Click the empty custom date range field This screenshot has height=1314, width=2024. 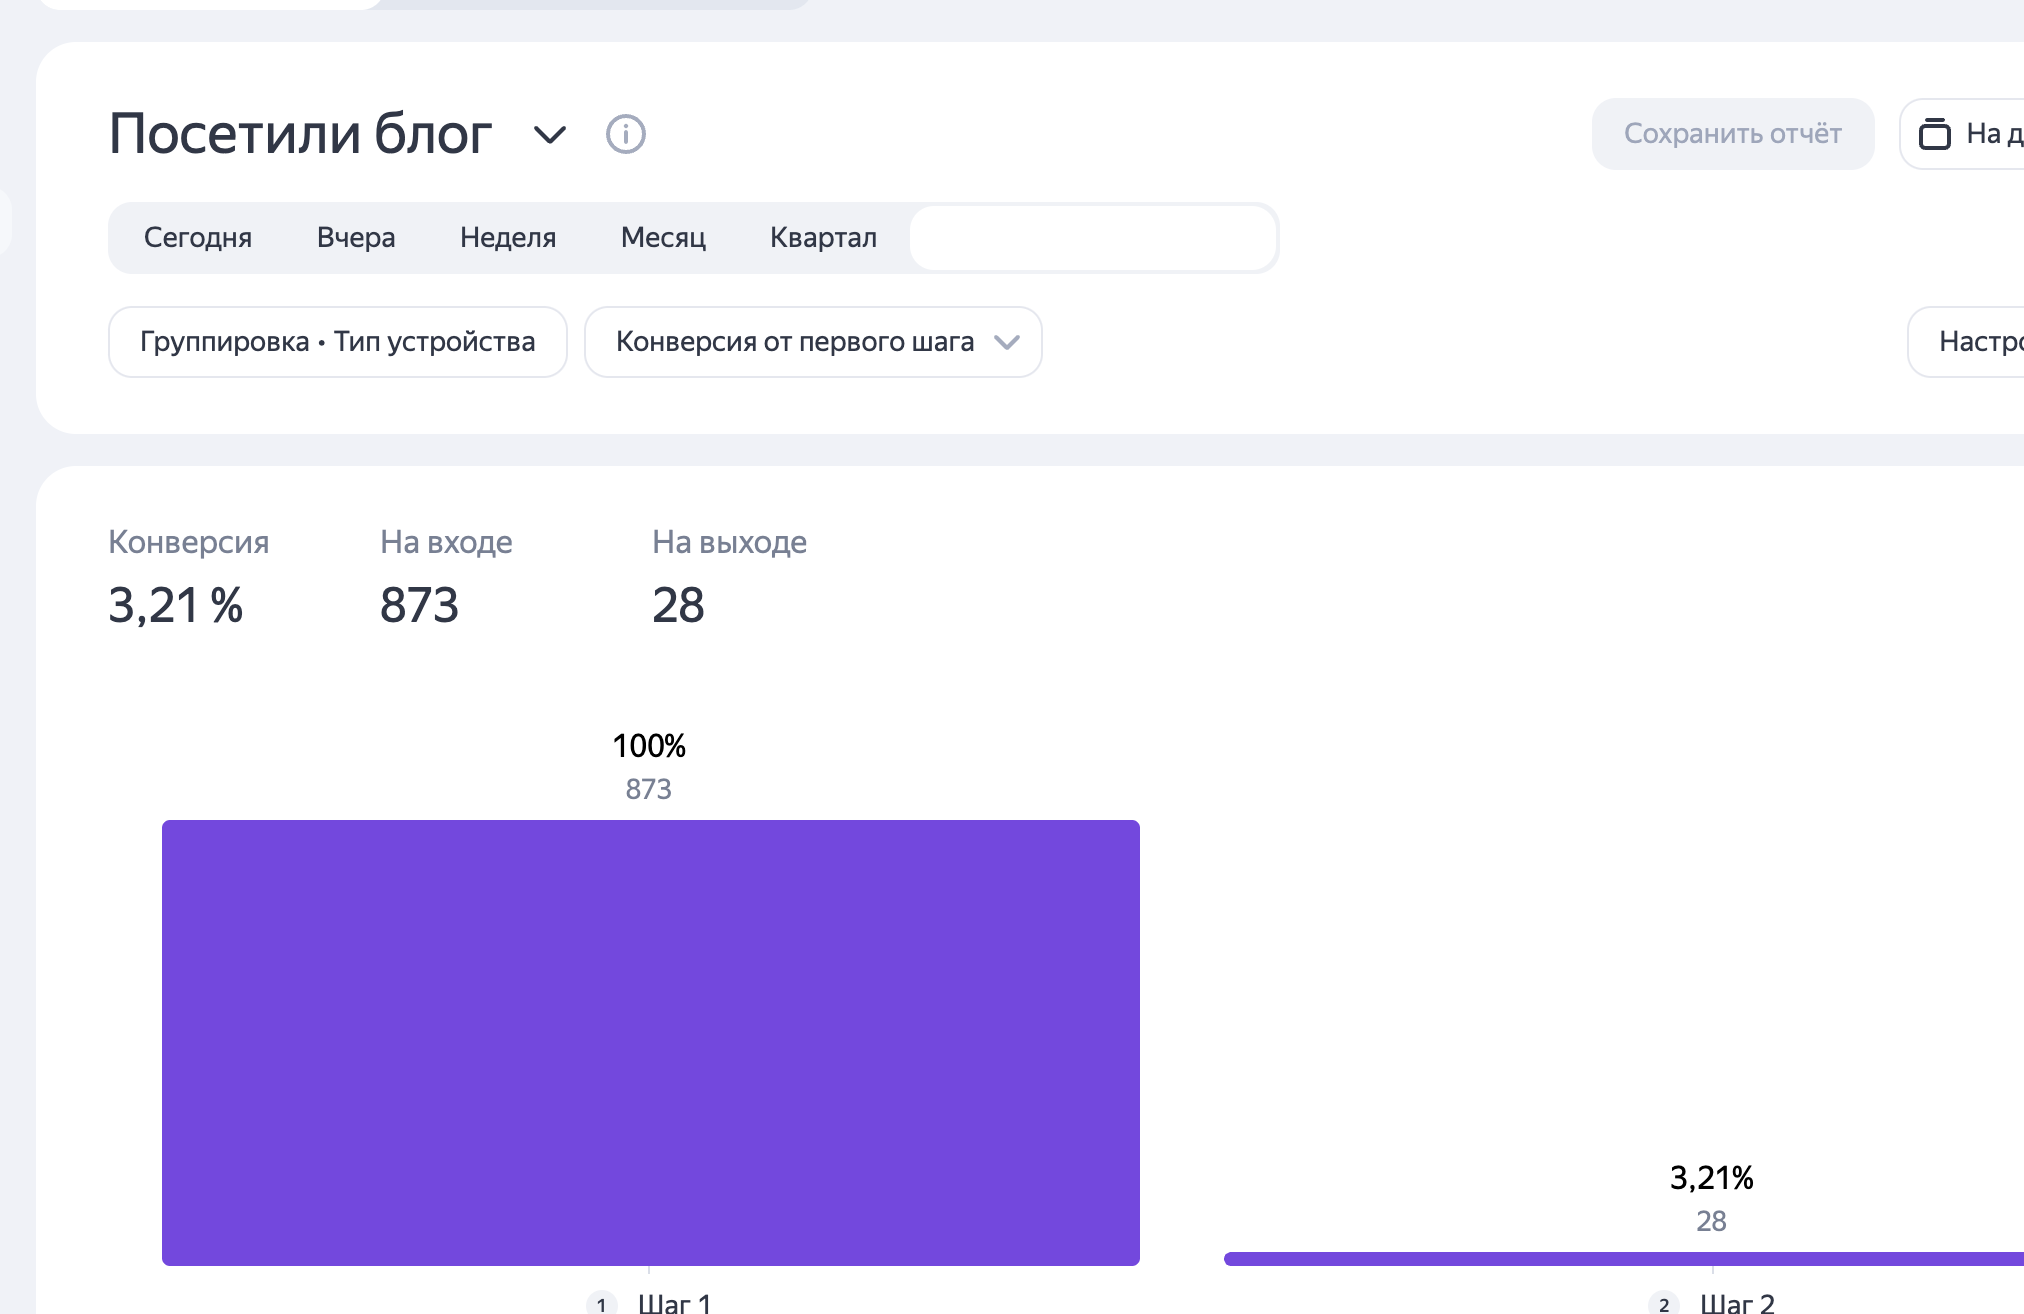[1093, 238]
